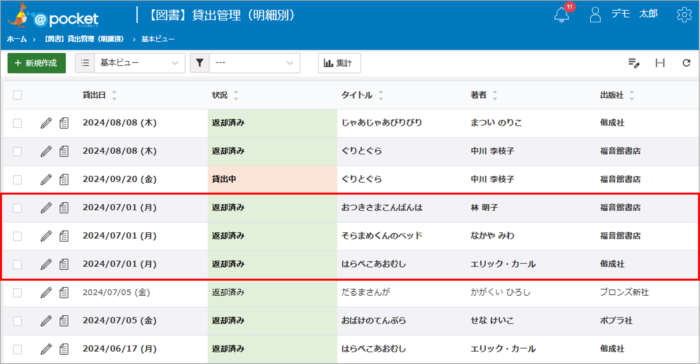Check the そらまめくんのベッド row checkbox
Viewport: 700px width, 364px height.
point(17,236)
